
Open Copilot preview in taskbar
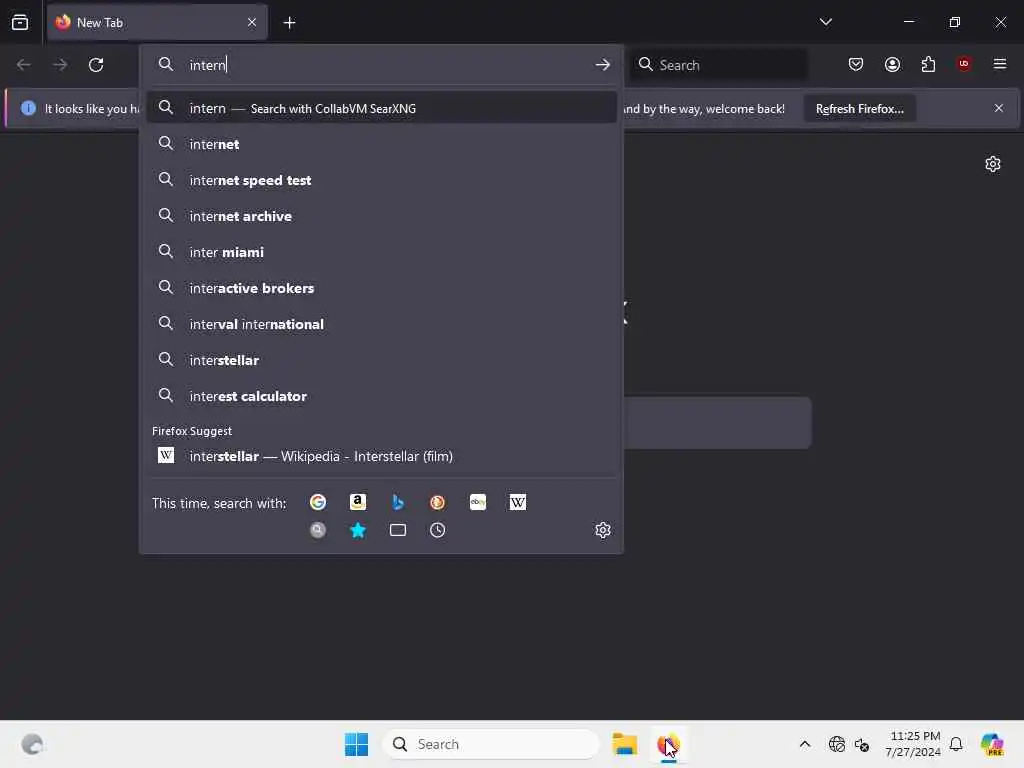[x=991, y=744]
